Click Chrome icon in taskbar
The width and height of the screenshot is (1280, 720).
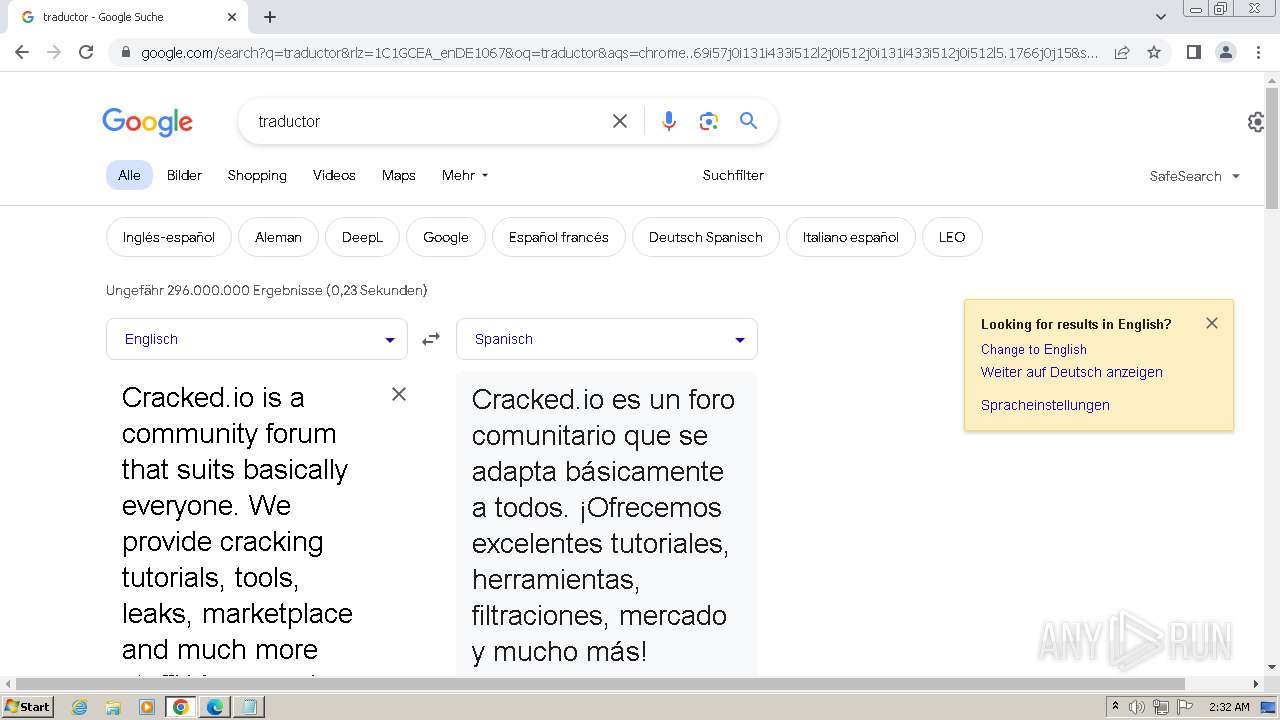[x=181, y=707]
